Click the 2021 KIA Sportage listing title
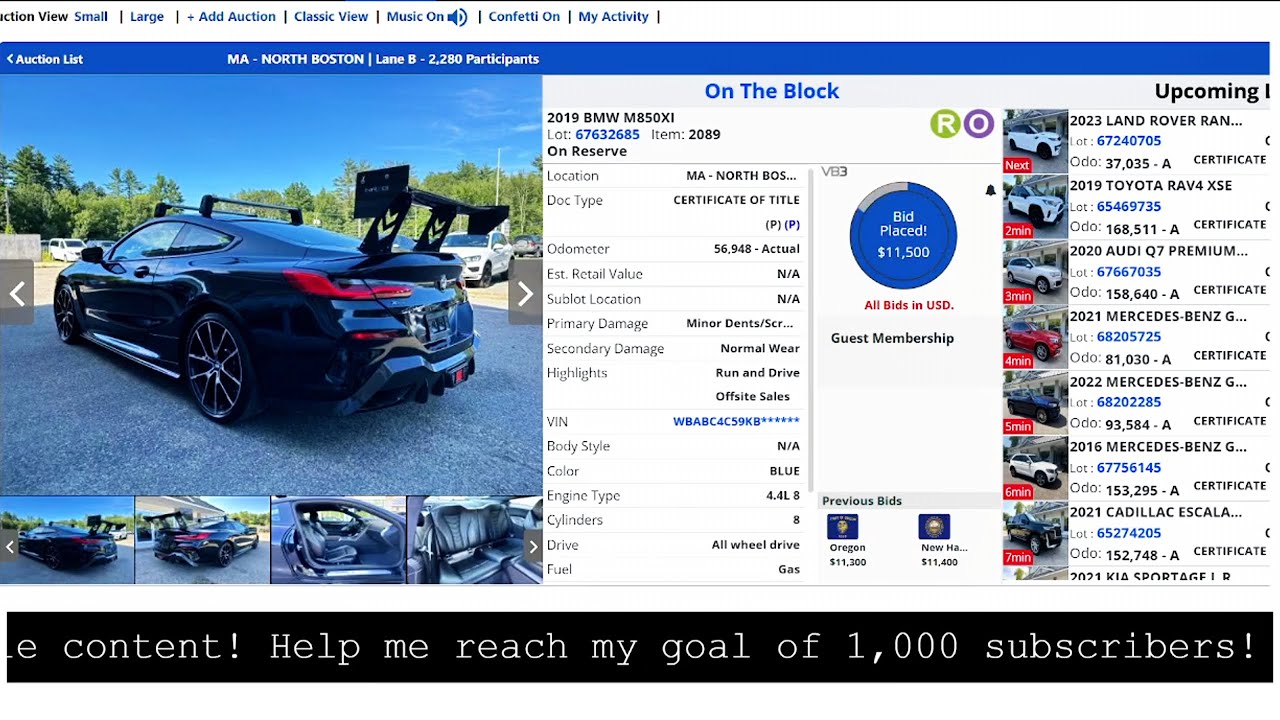The height and width of the screenshot is (720, 1280). (1150, 576)
